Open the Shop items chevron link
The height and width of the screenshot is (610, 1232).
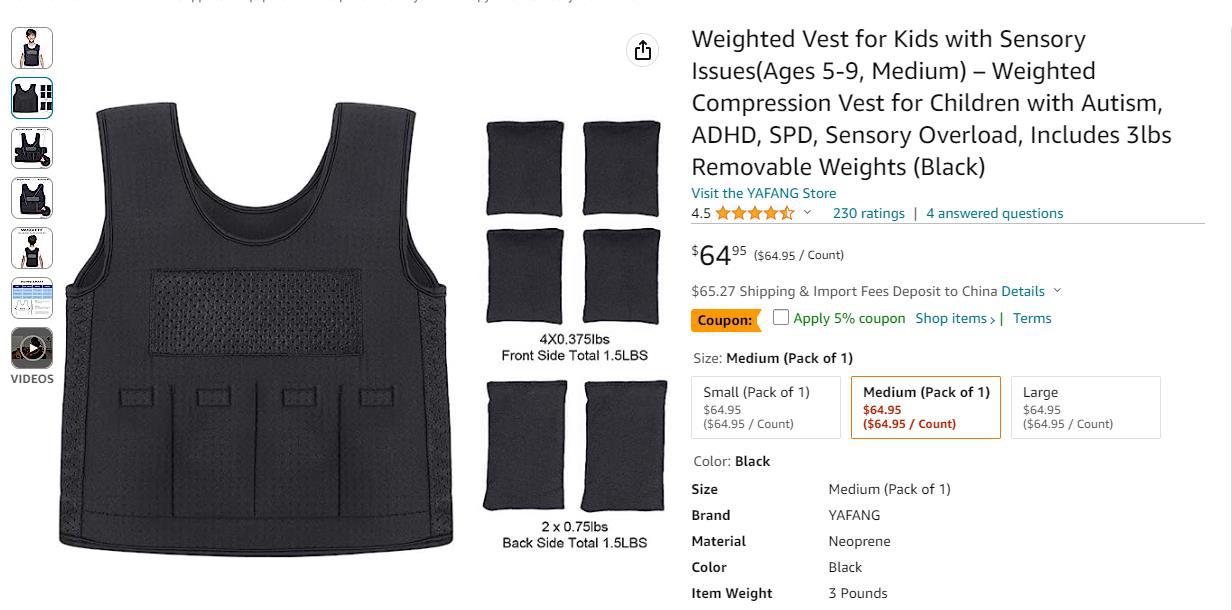(x=955, y=318)
